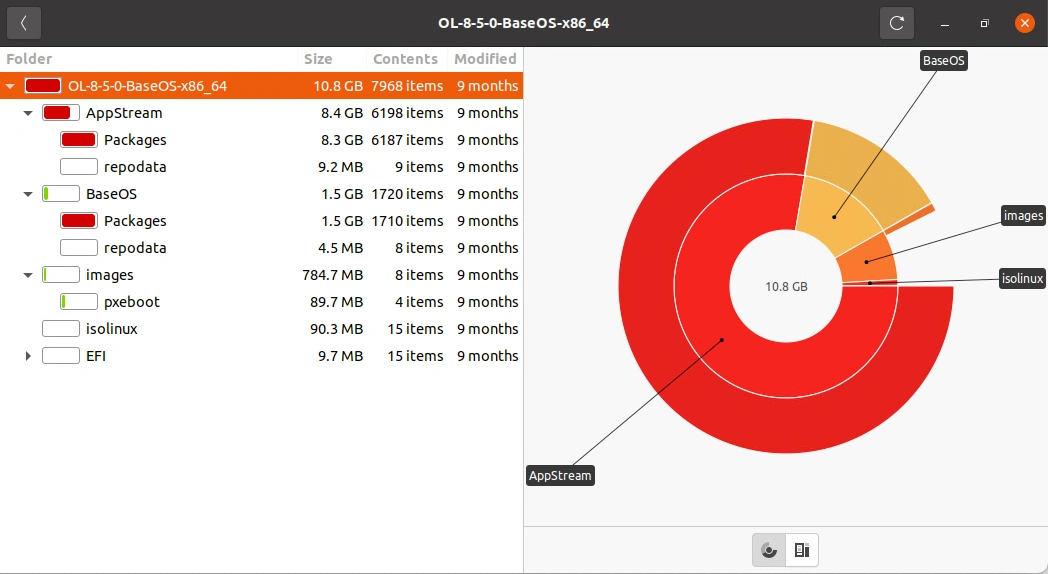1048x574 pixels.
Task: Select the BaseOS folder row
Action: point(261,194)
